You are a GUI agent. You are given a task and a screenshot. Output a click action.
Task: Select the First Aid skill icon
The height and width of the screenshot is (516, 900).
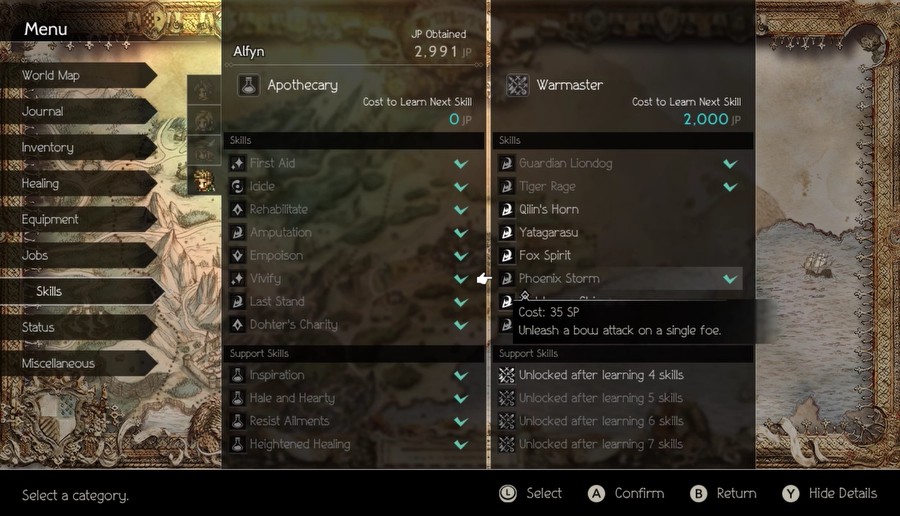pyautogui.click(x=237, y=164)
